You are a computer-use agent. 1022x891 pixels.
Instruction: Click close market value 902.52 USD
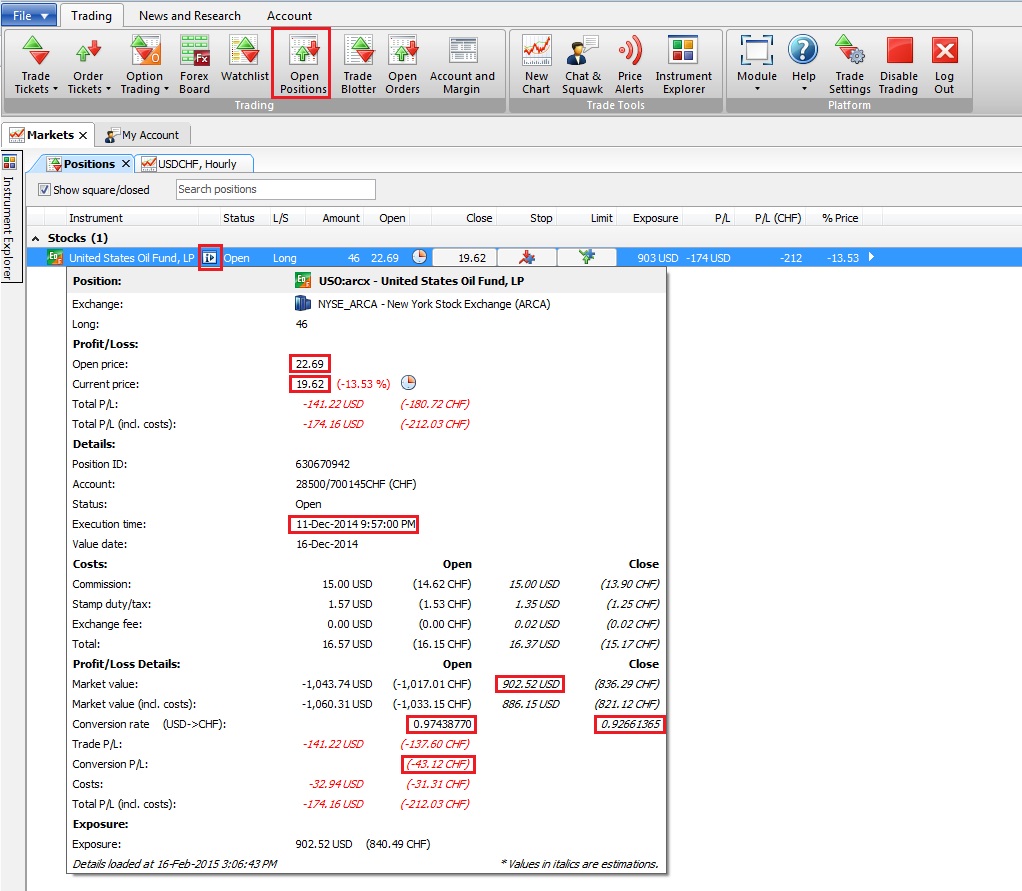(x=531, y=684)
